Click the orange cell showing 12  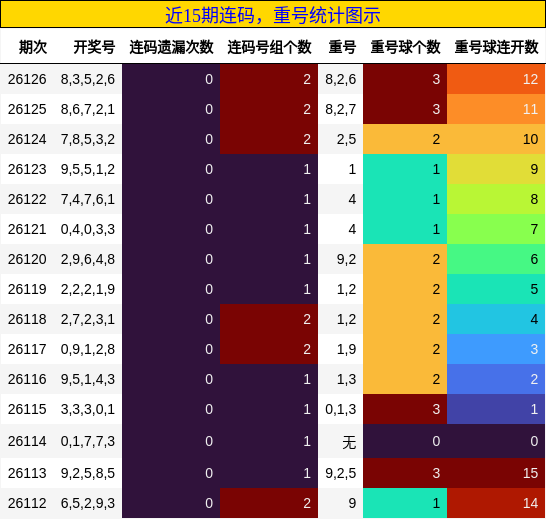[x=496, y=79]
